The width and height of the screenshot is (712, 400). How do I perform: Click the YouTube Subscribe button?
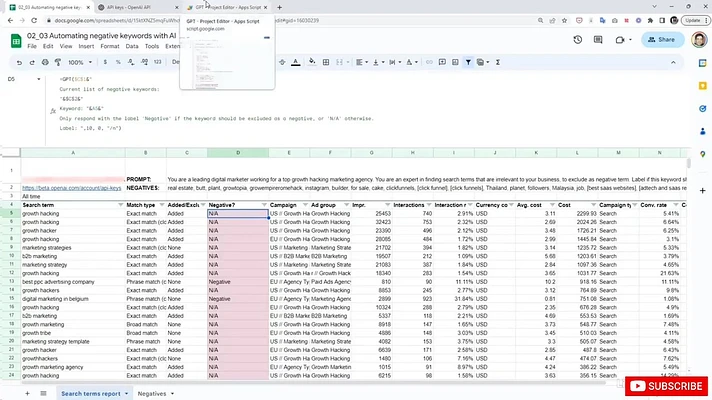(x=666, y=386)
